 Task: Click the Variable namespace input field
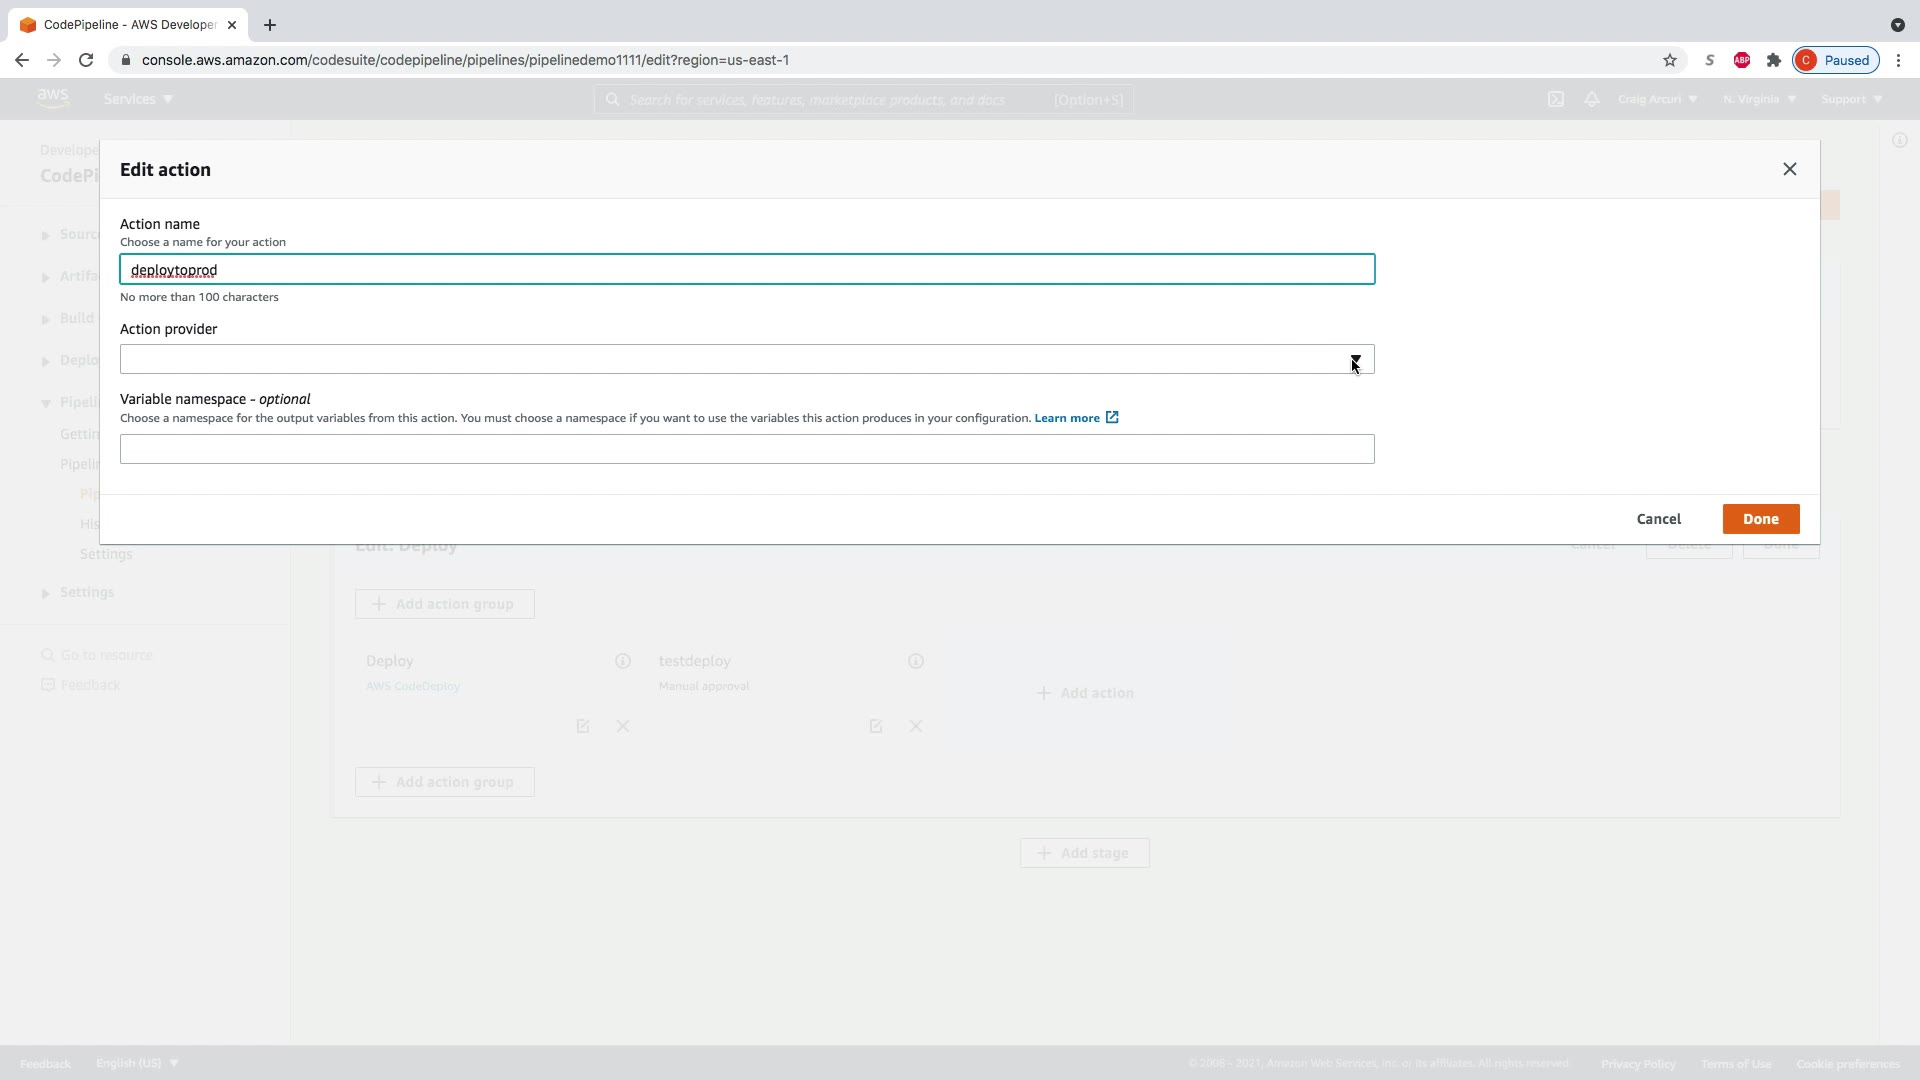click(x=746, y=449)
